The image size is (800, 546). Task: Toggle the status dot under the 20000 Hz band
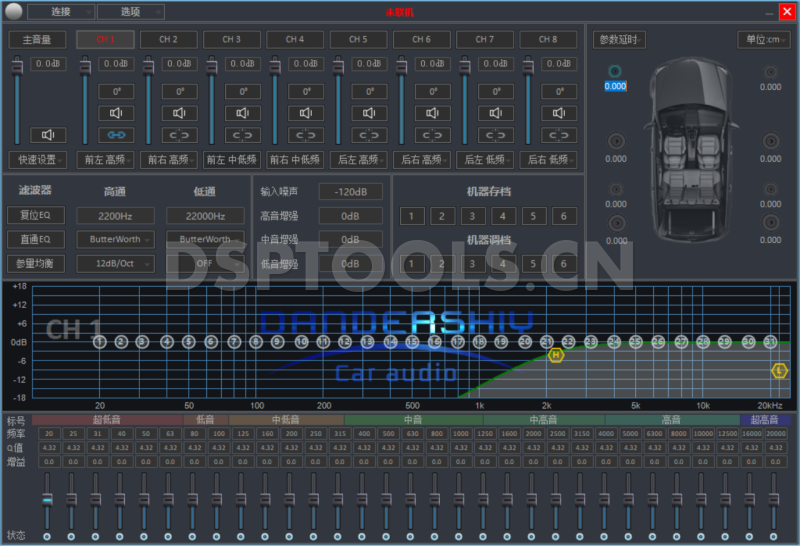point(777,537)
